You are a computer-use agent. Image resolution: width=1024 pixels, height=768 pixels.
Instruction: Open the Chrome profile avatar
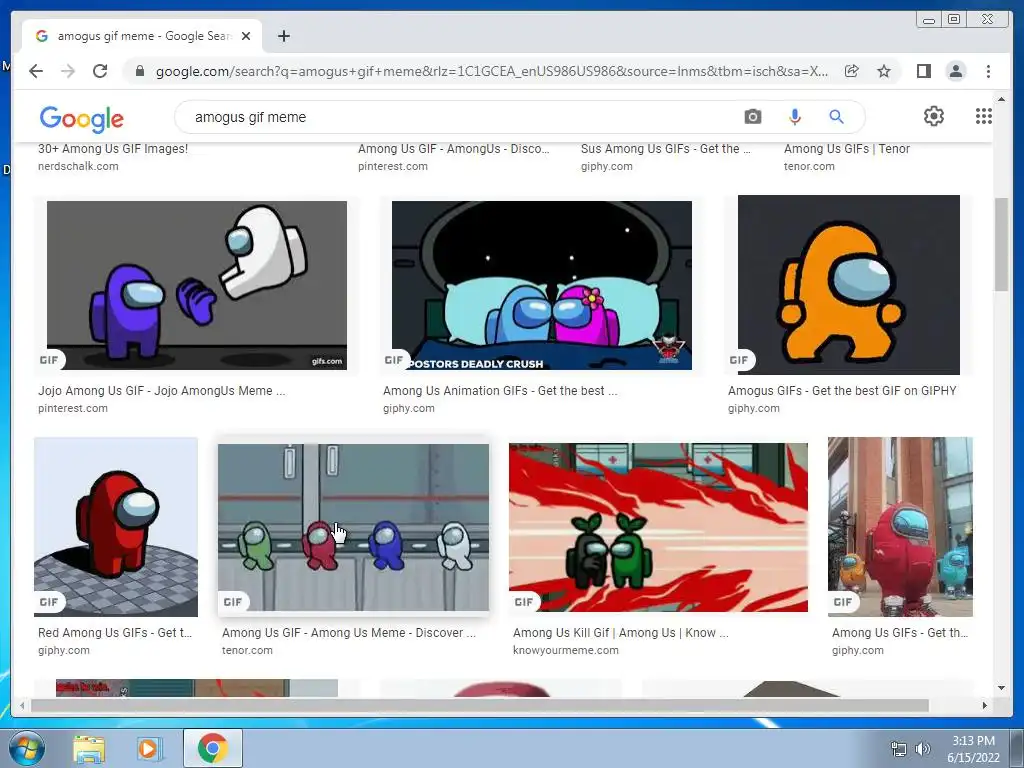956,71
